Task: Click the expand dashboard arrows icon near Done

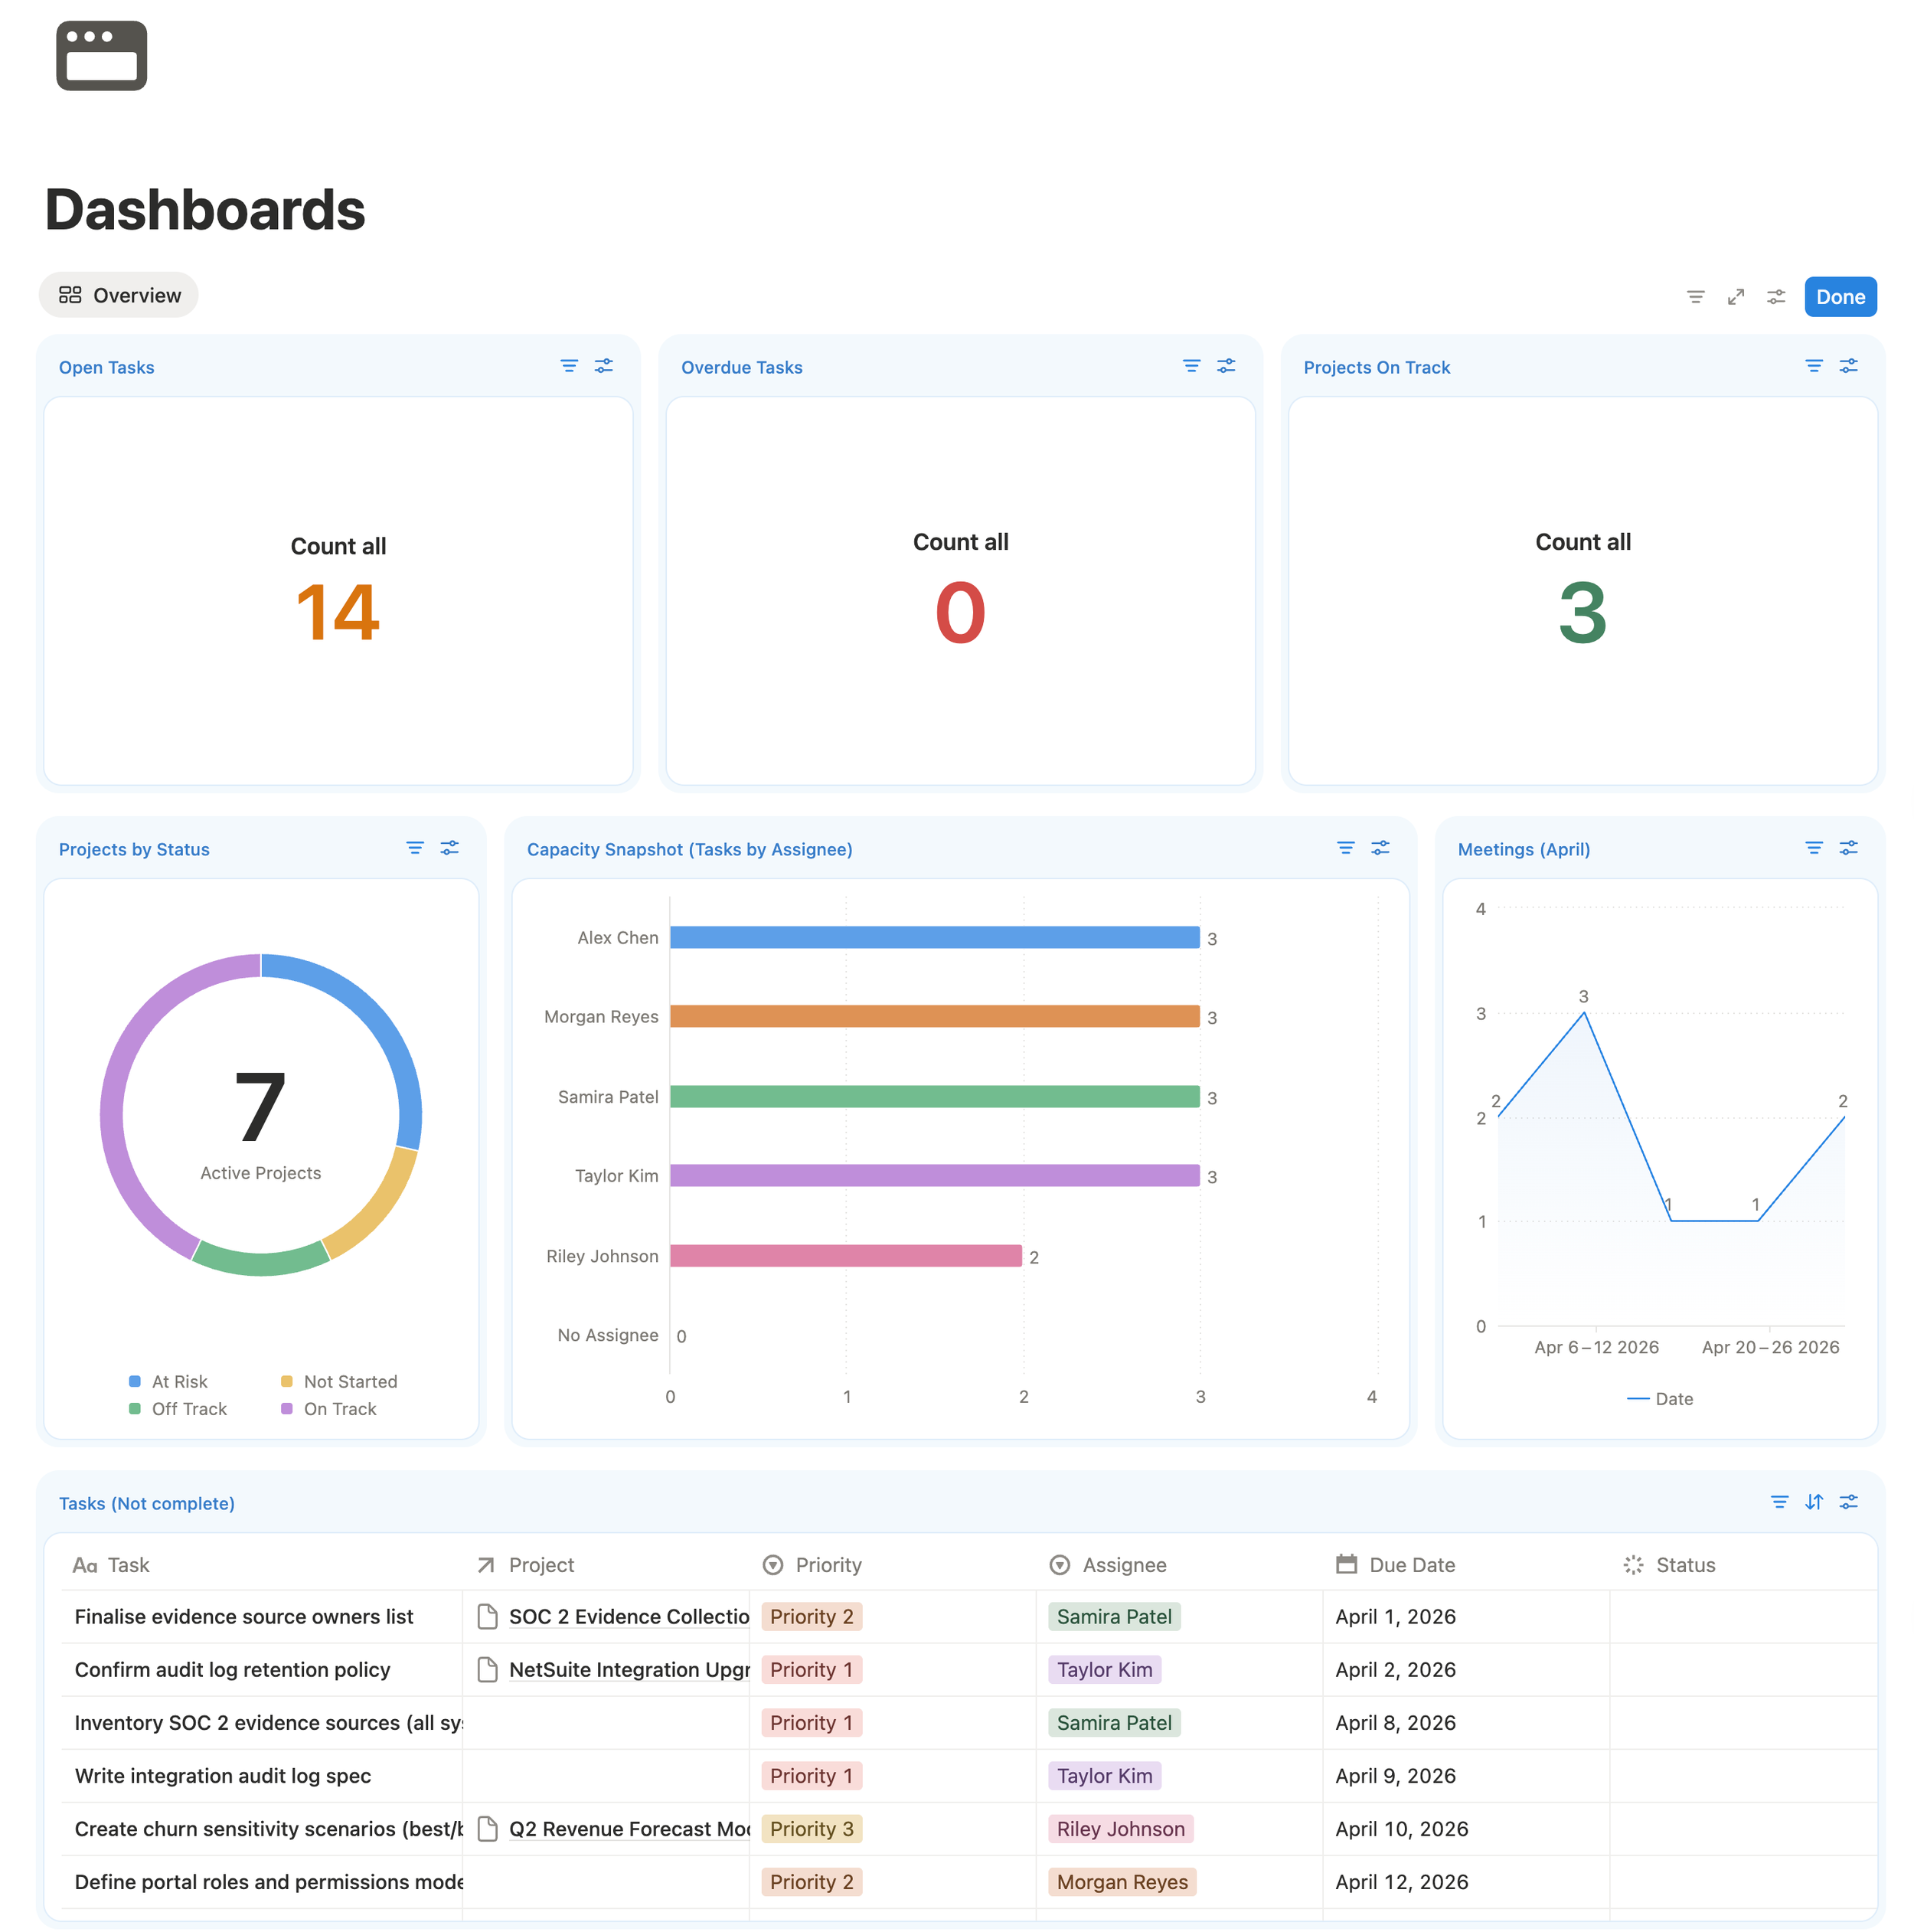Action: tap(1735, 296)
